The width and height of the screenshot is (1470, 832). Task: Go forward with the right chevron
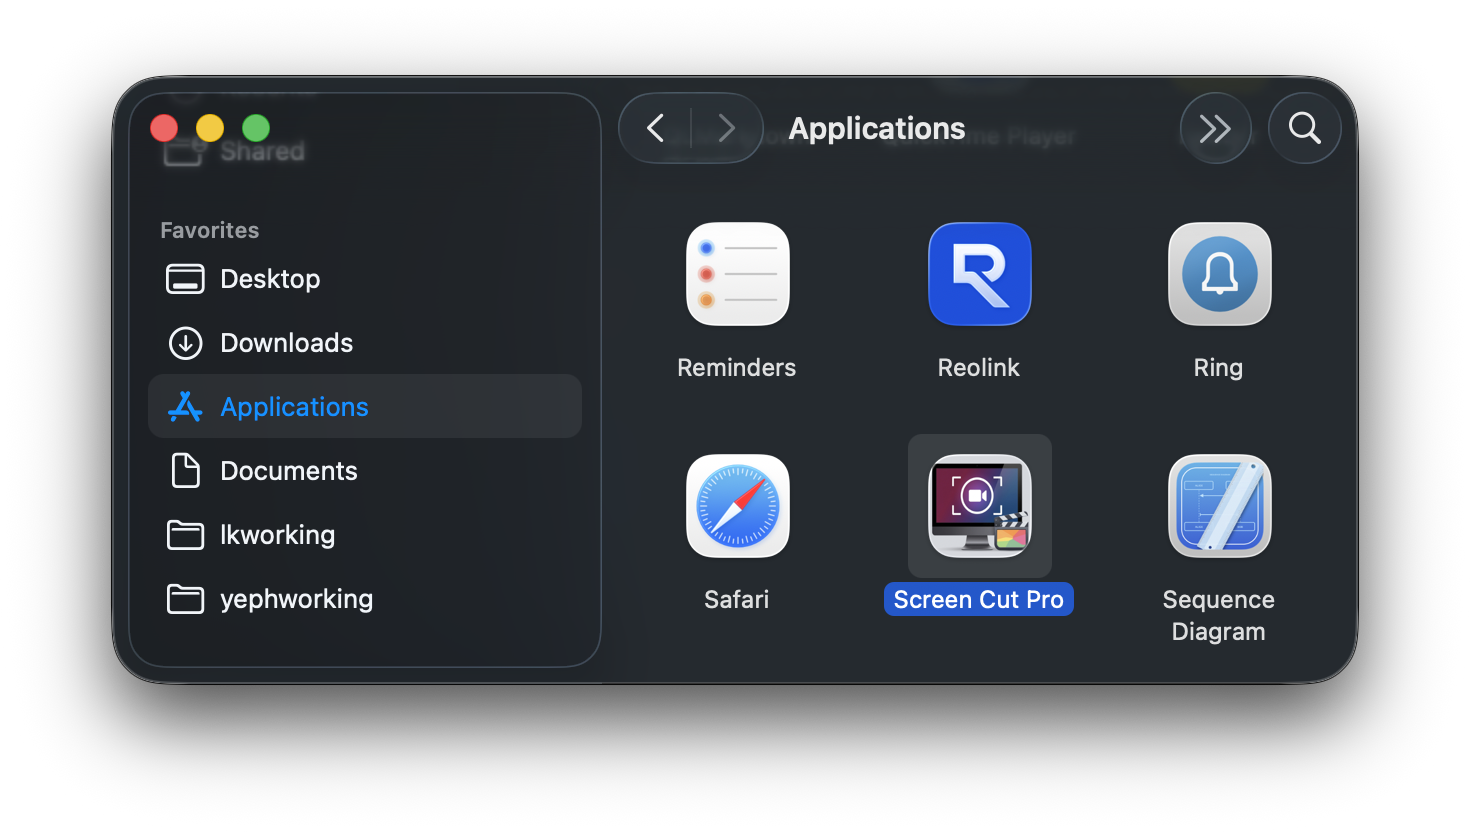(x=727, y=128)
